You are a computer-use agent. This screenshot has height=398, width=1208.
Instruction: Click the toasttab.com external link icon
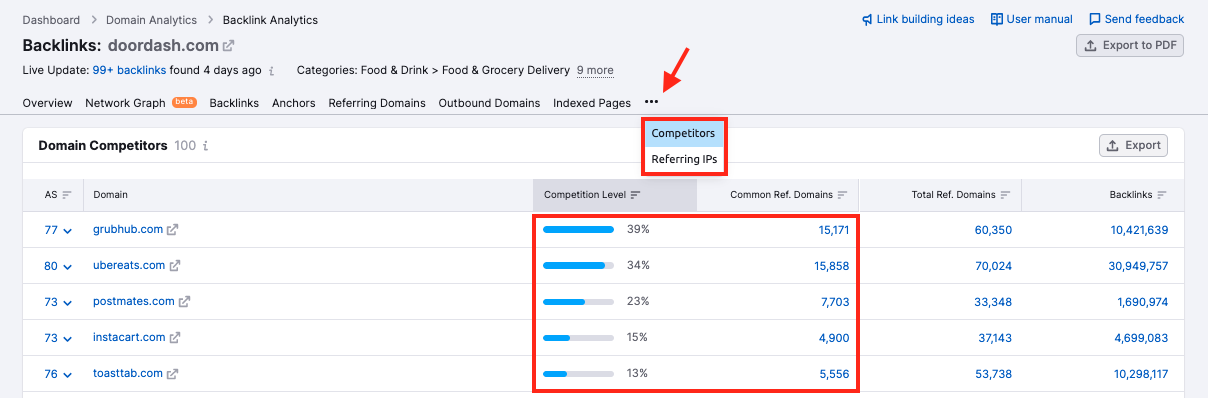[172, 374]
